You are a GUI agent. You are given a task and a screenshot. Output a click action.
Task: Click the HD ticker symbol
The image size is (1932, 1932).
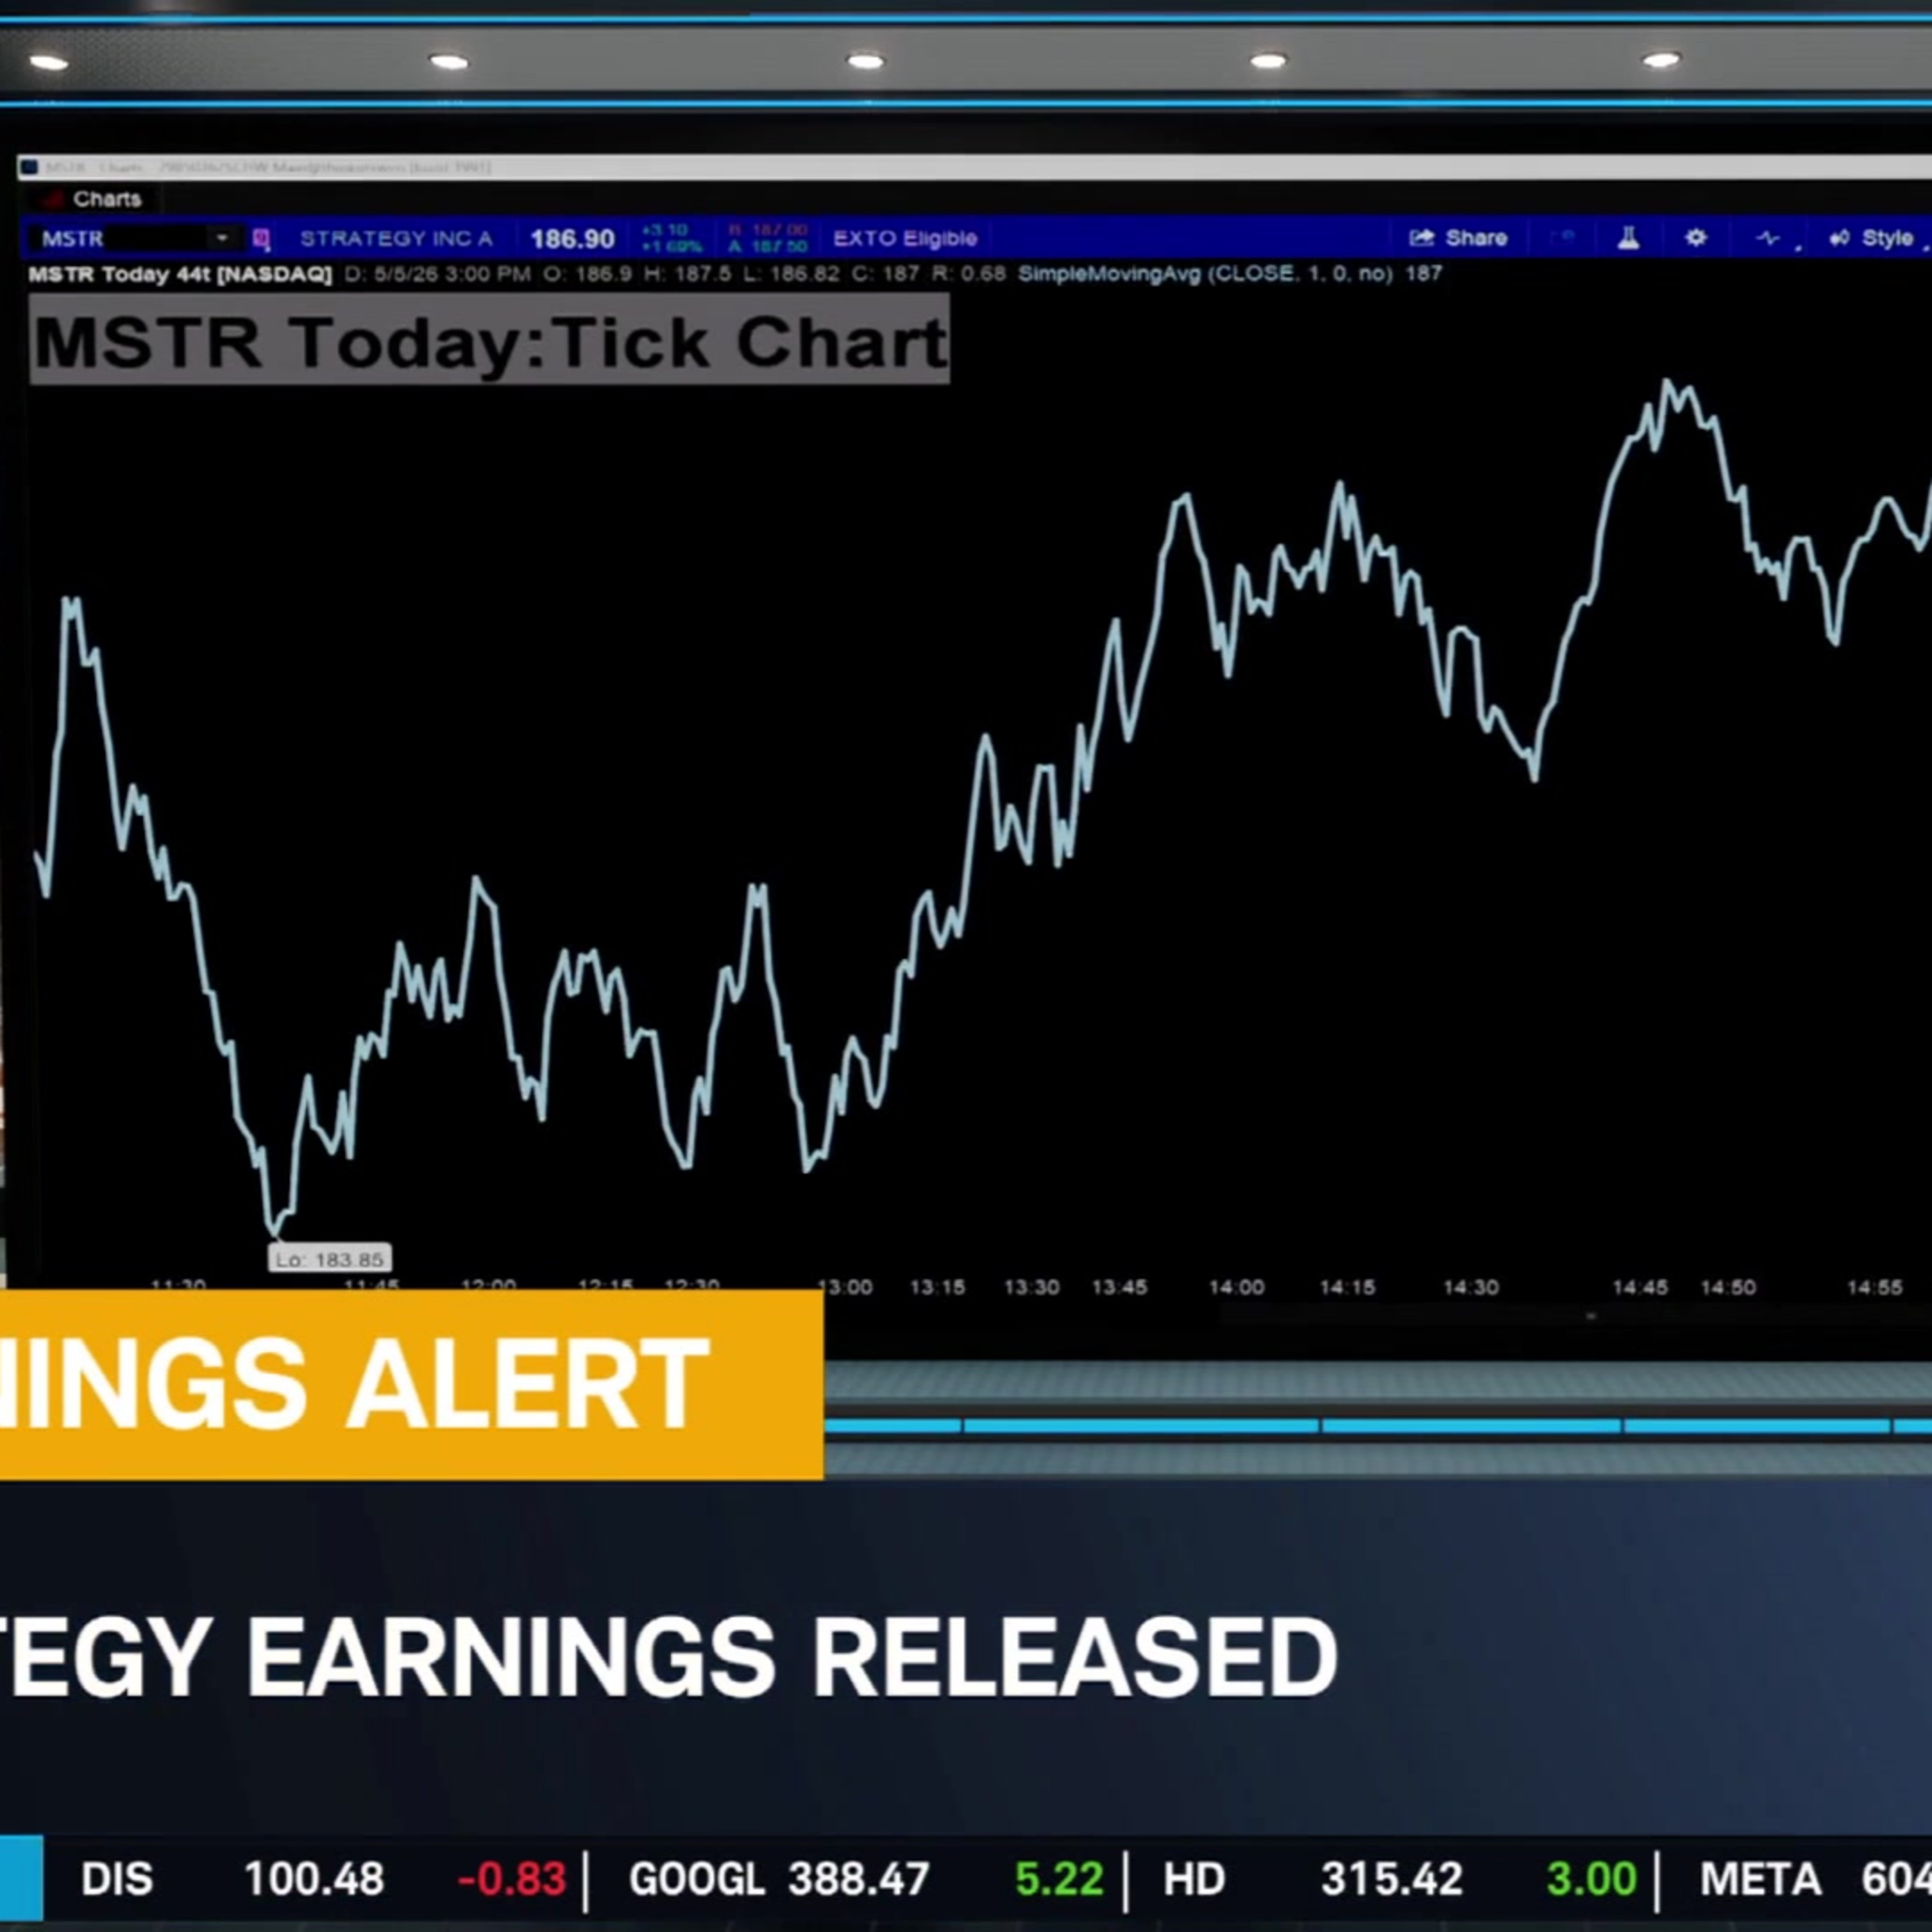point(1194,1880)
